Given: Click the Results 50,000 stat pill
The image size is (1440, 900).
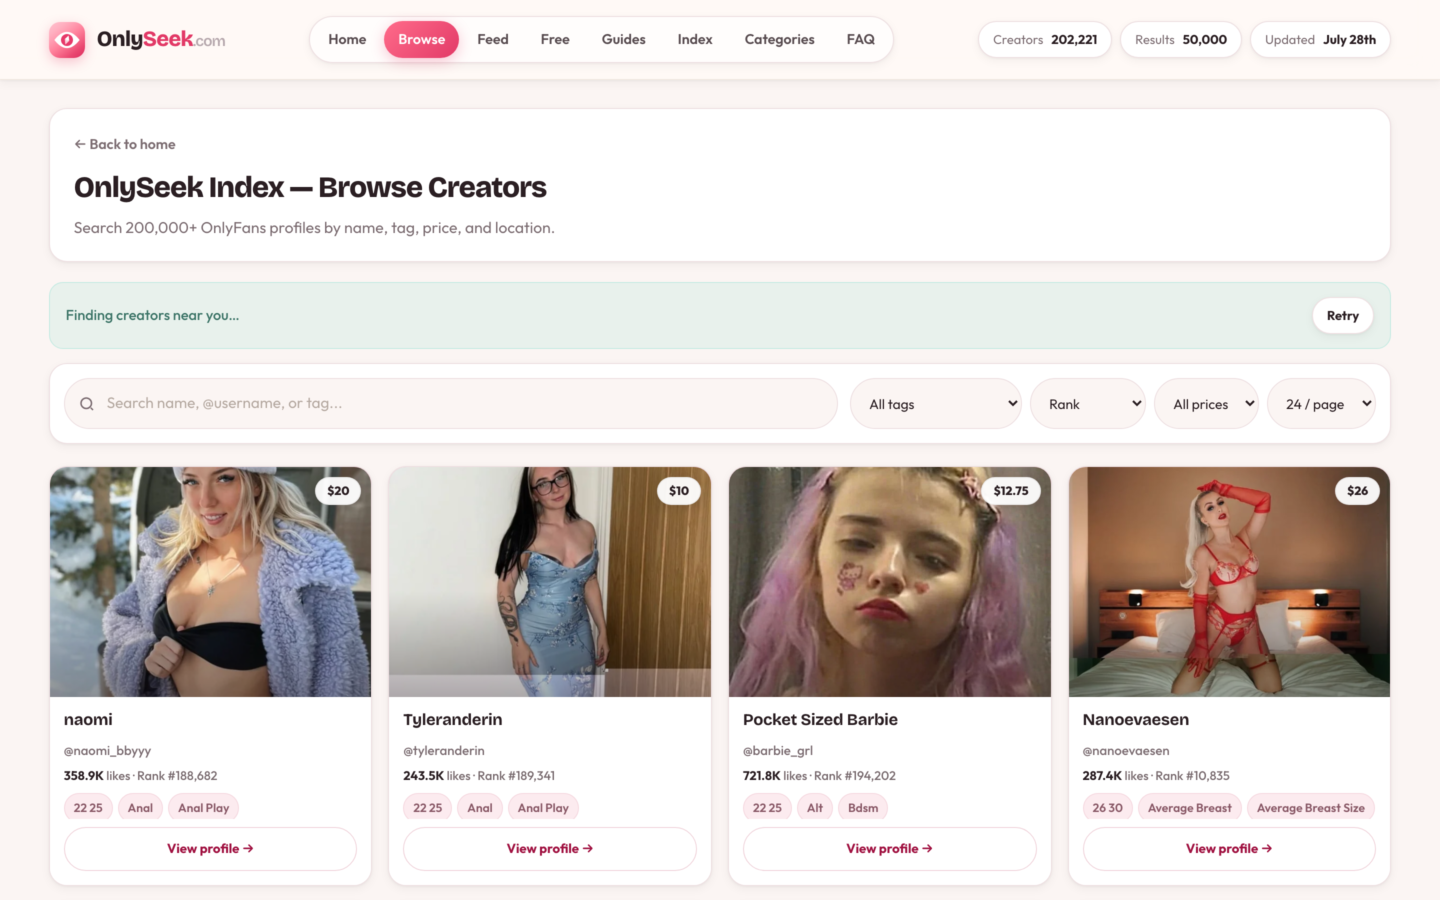Looking at the screenshot, I should pos(1181,40).
